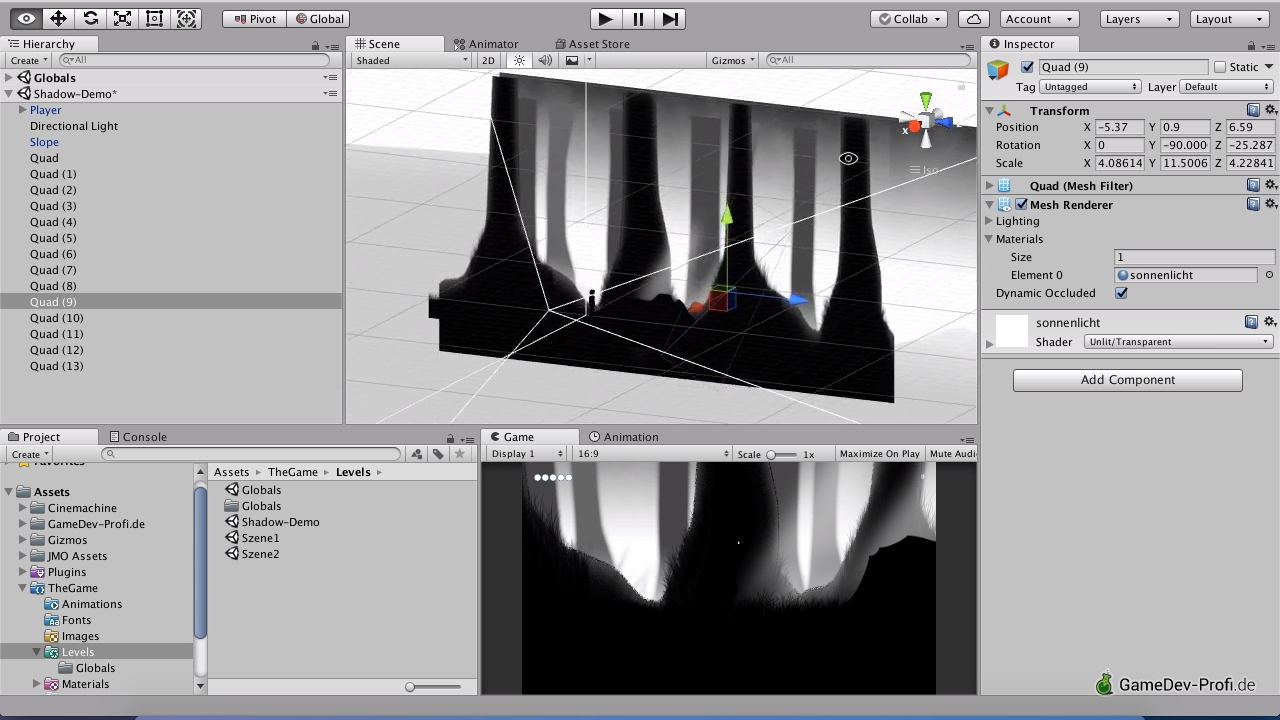Toggle 2D scene view mode
Image resolution: width=1280 pixels, height=720 pixels.
488,60
